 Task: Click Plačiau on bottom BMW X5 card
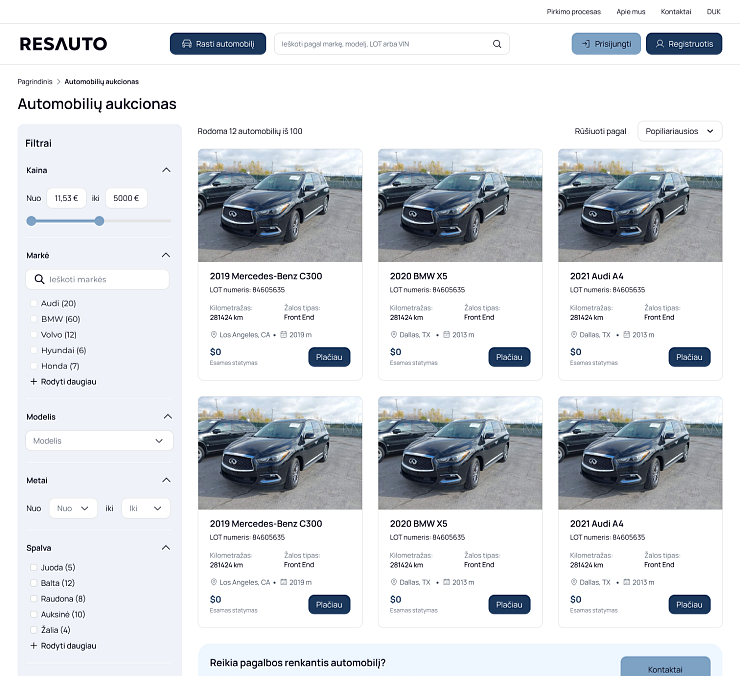509,604
